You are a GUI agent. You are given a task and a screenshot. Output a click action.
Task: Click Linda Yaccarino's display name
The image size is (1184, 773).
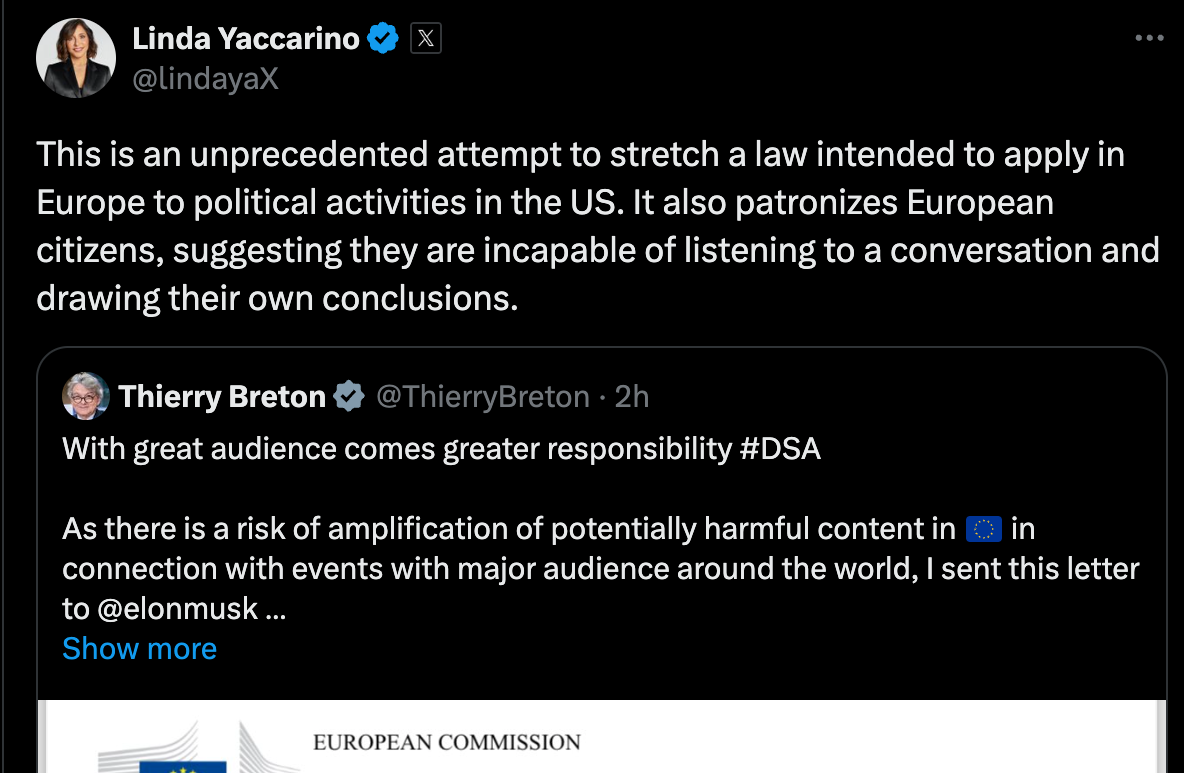coord(248,37)
